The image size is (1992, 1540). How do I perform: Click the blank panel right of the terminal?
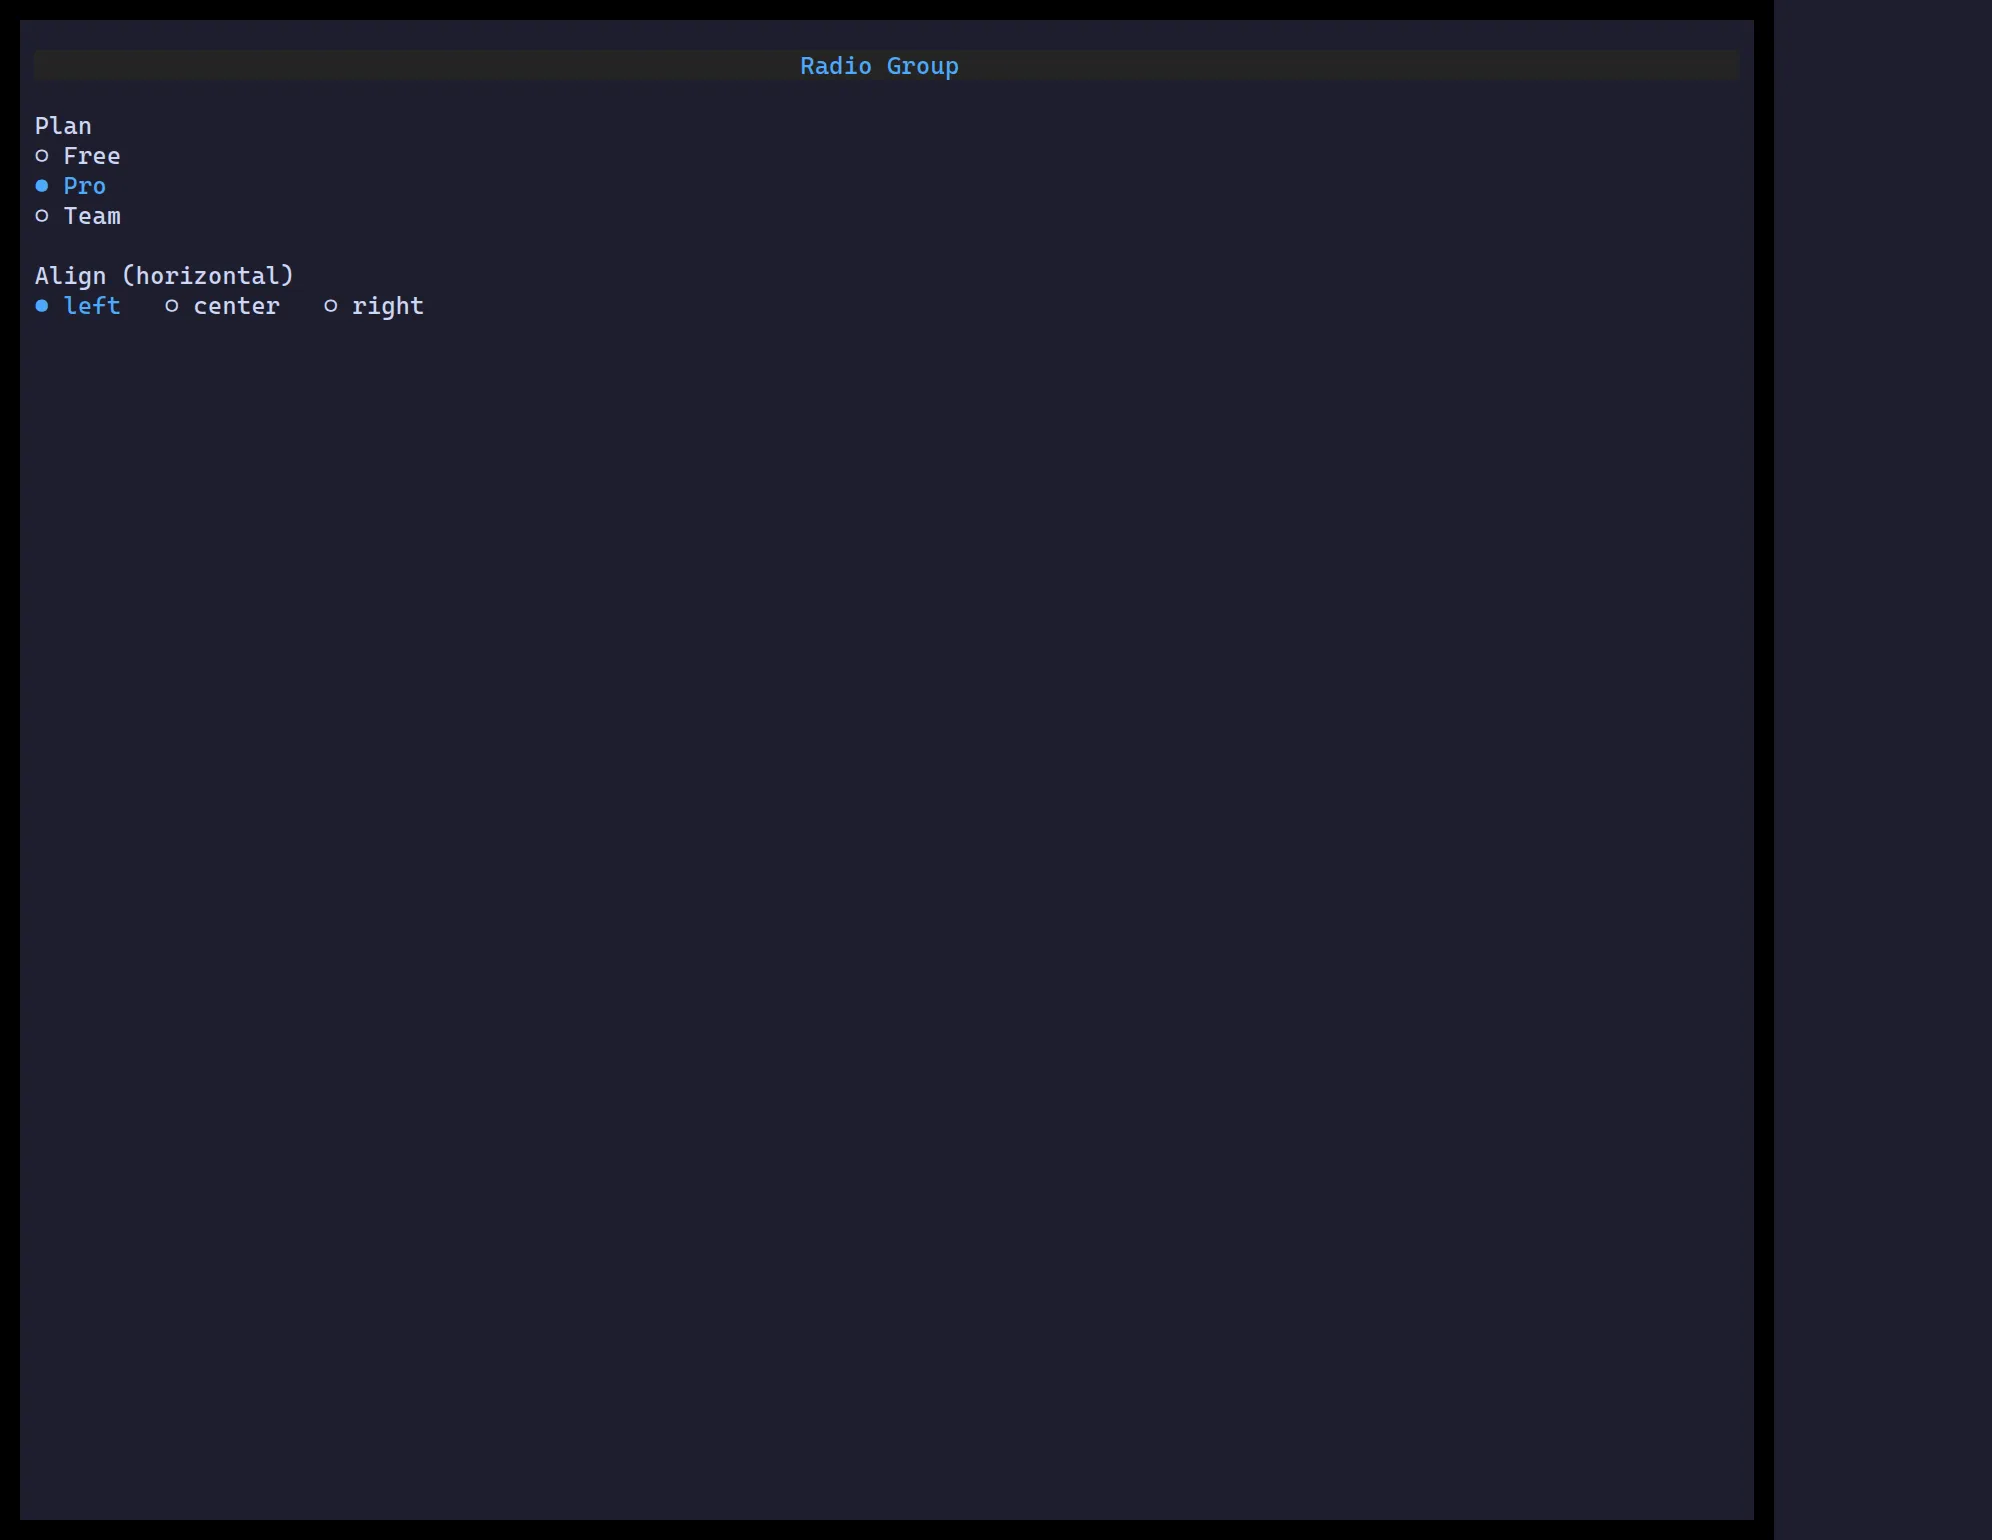(x=1883, y=770)
